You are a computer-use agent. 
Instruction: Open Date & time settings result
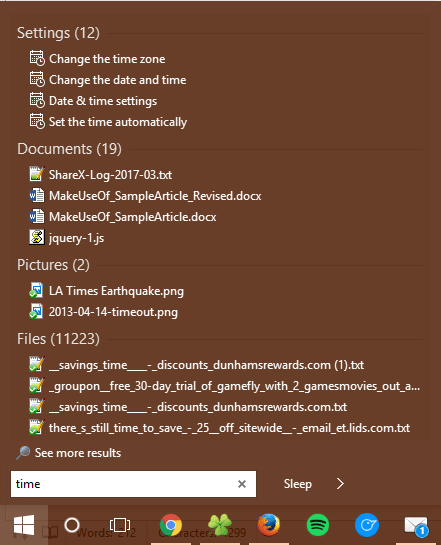coord(103,101)
